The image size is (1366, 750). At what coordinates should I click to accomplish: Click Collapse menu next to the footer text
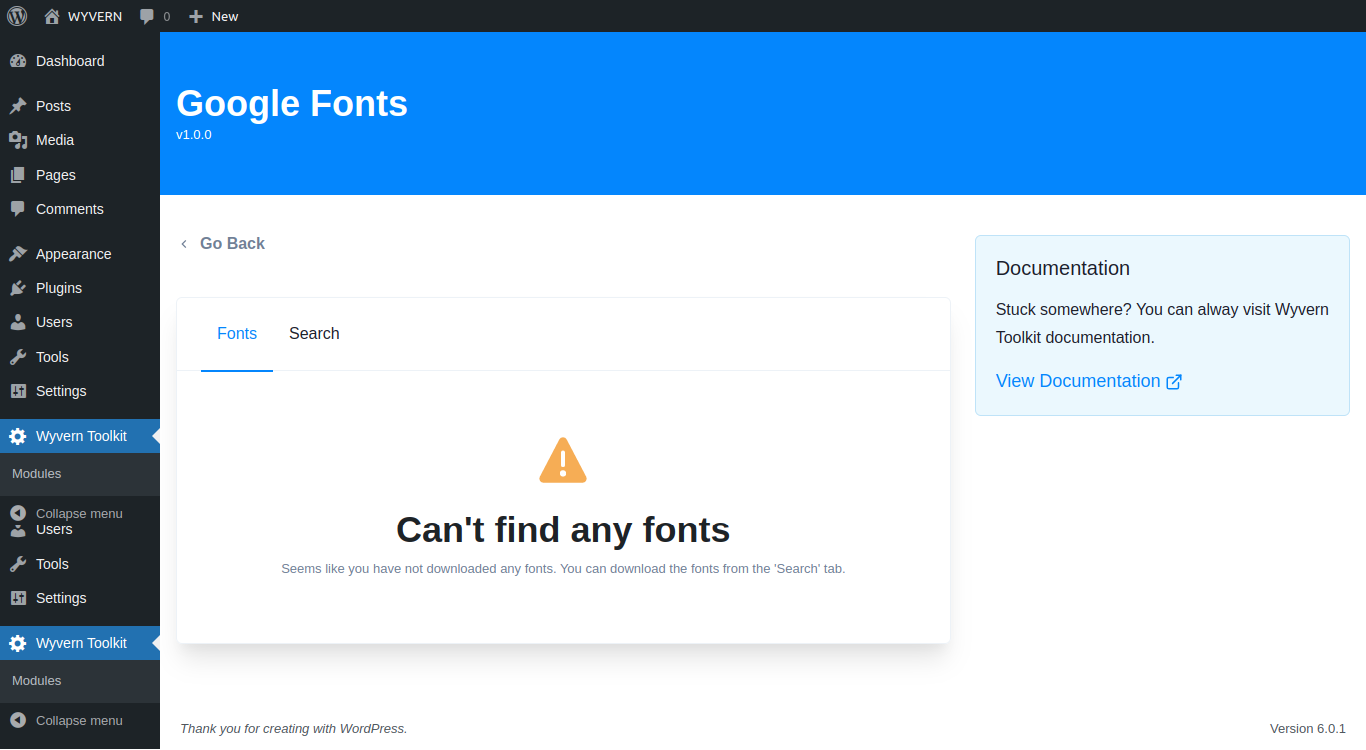pos(80,720)
